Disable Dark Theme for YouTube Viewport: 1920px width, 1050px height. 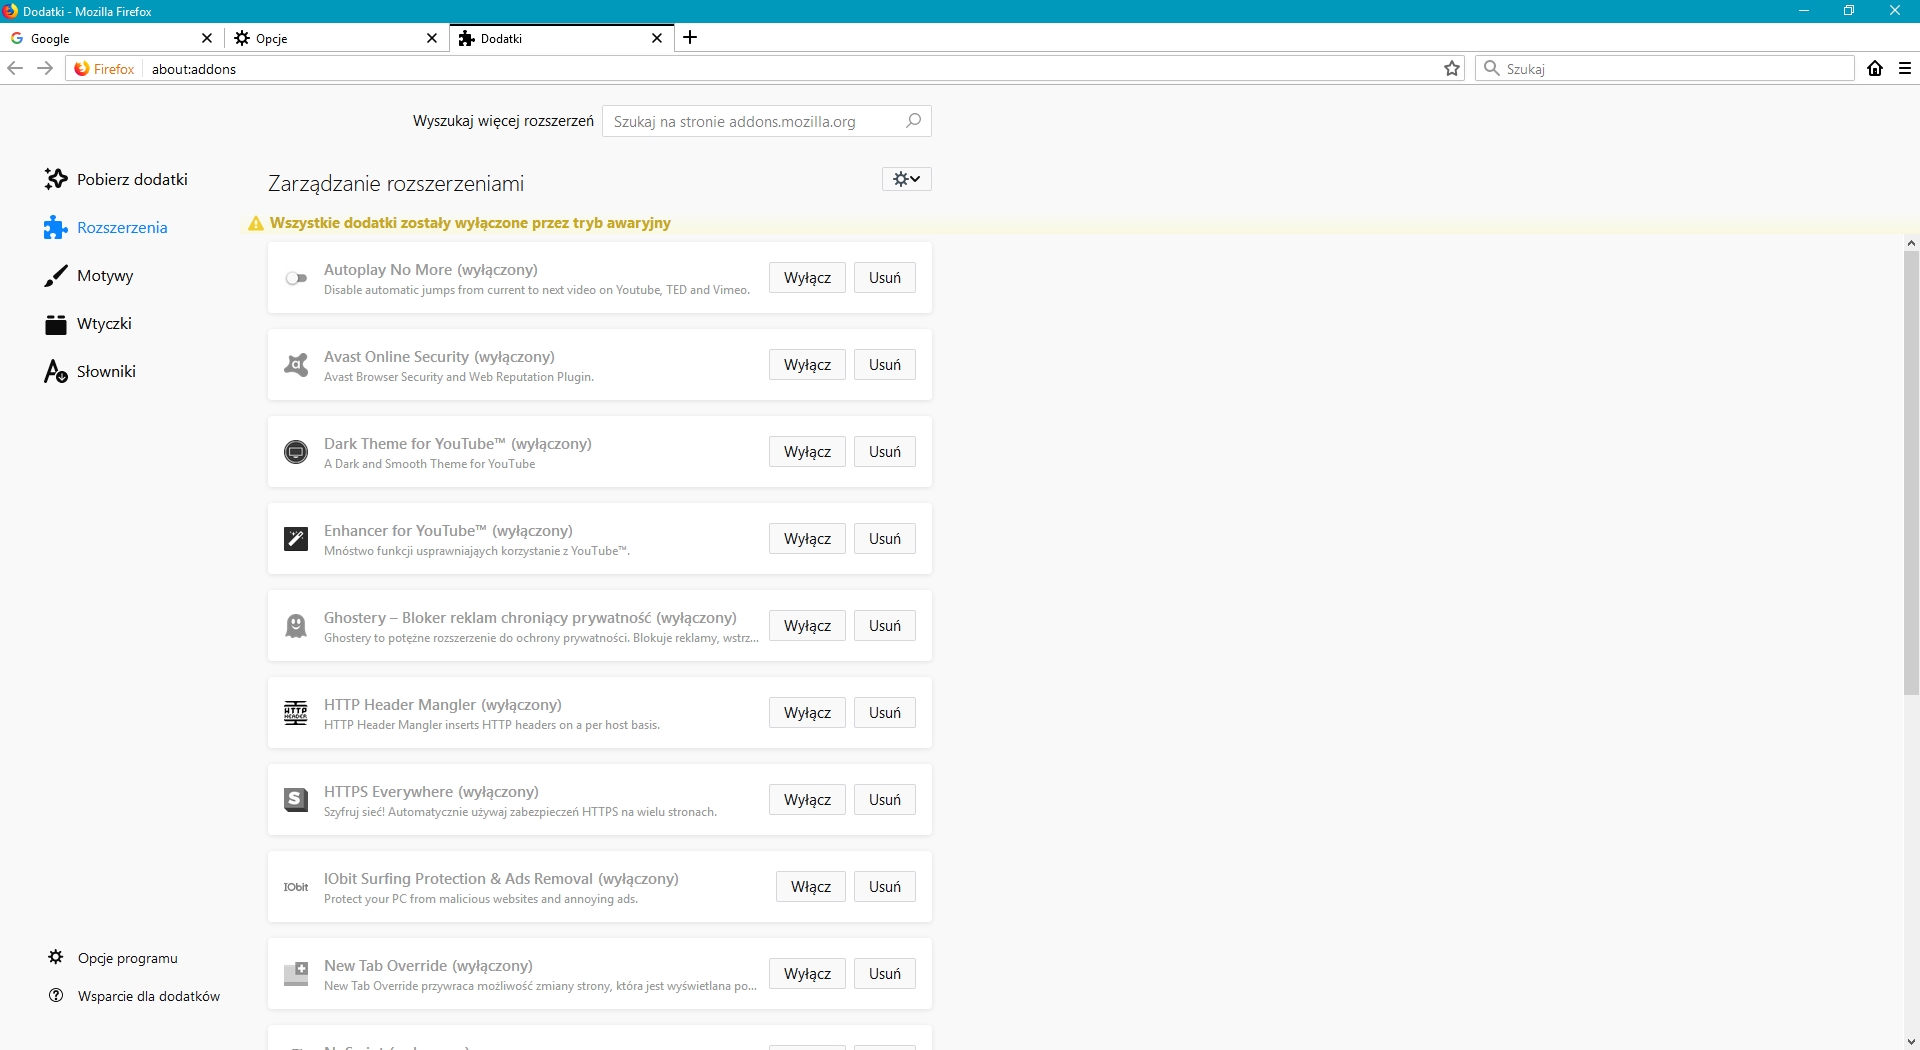click(x=807, y=452)
